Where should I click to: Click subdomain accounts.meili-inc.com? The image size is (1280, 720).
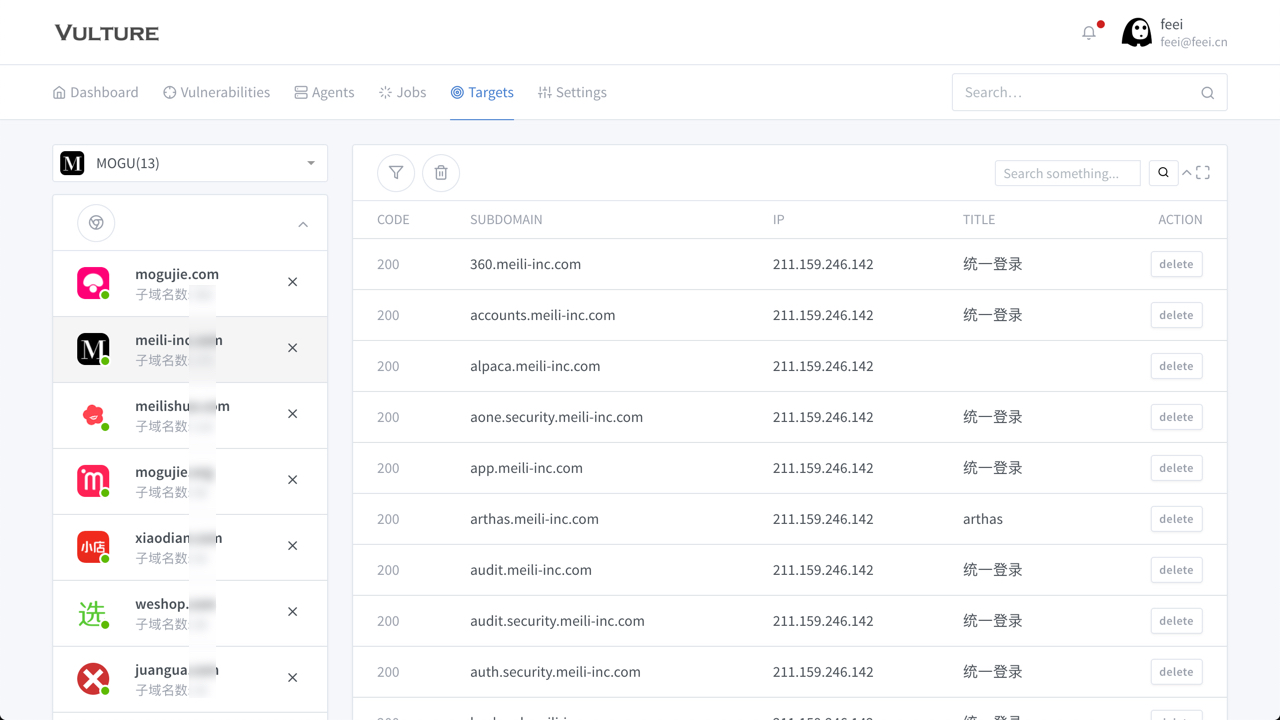543,315
